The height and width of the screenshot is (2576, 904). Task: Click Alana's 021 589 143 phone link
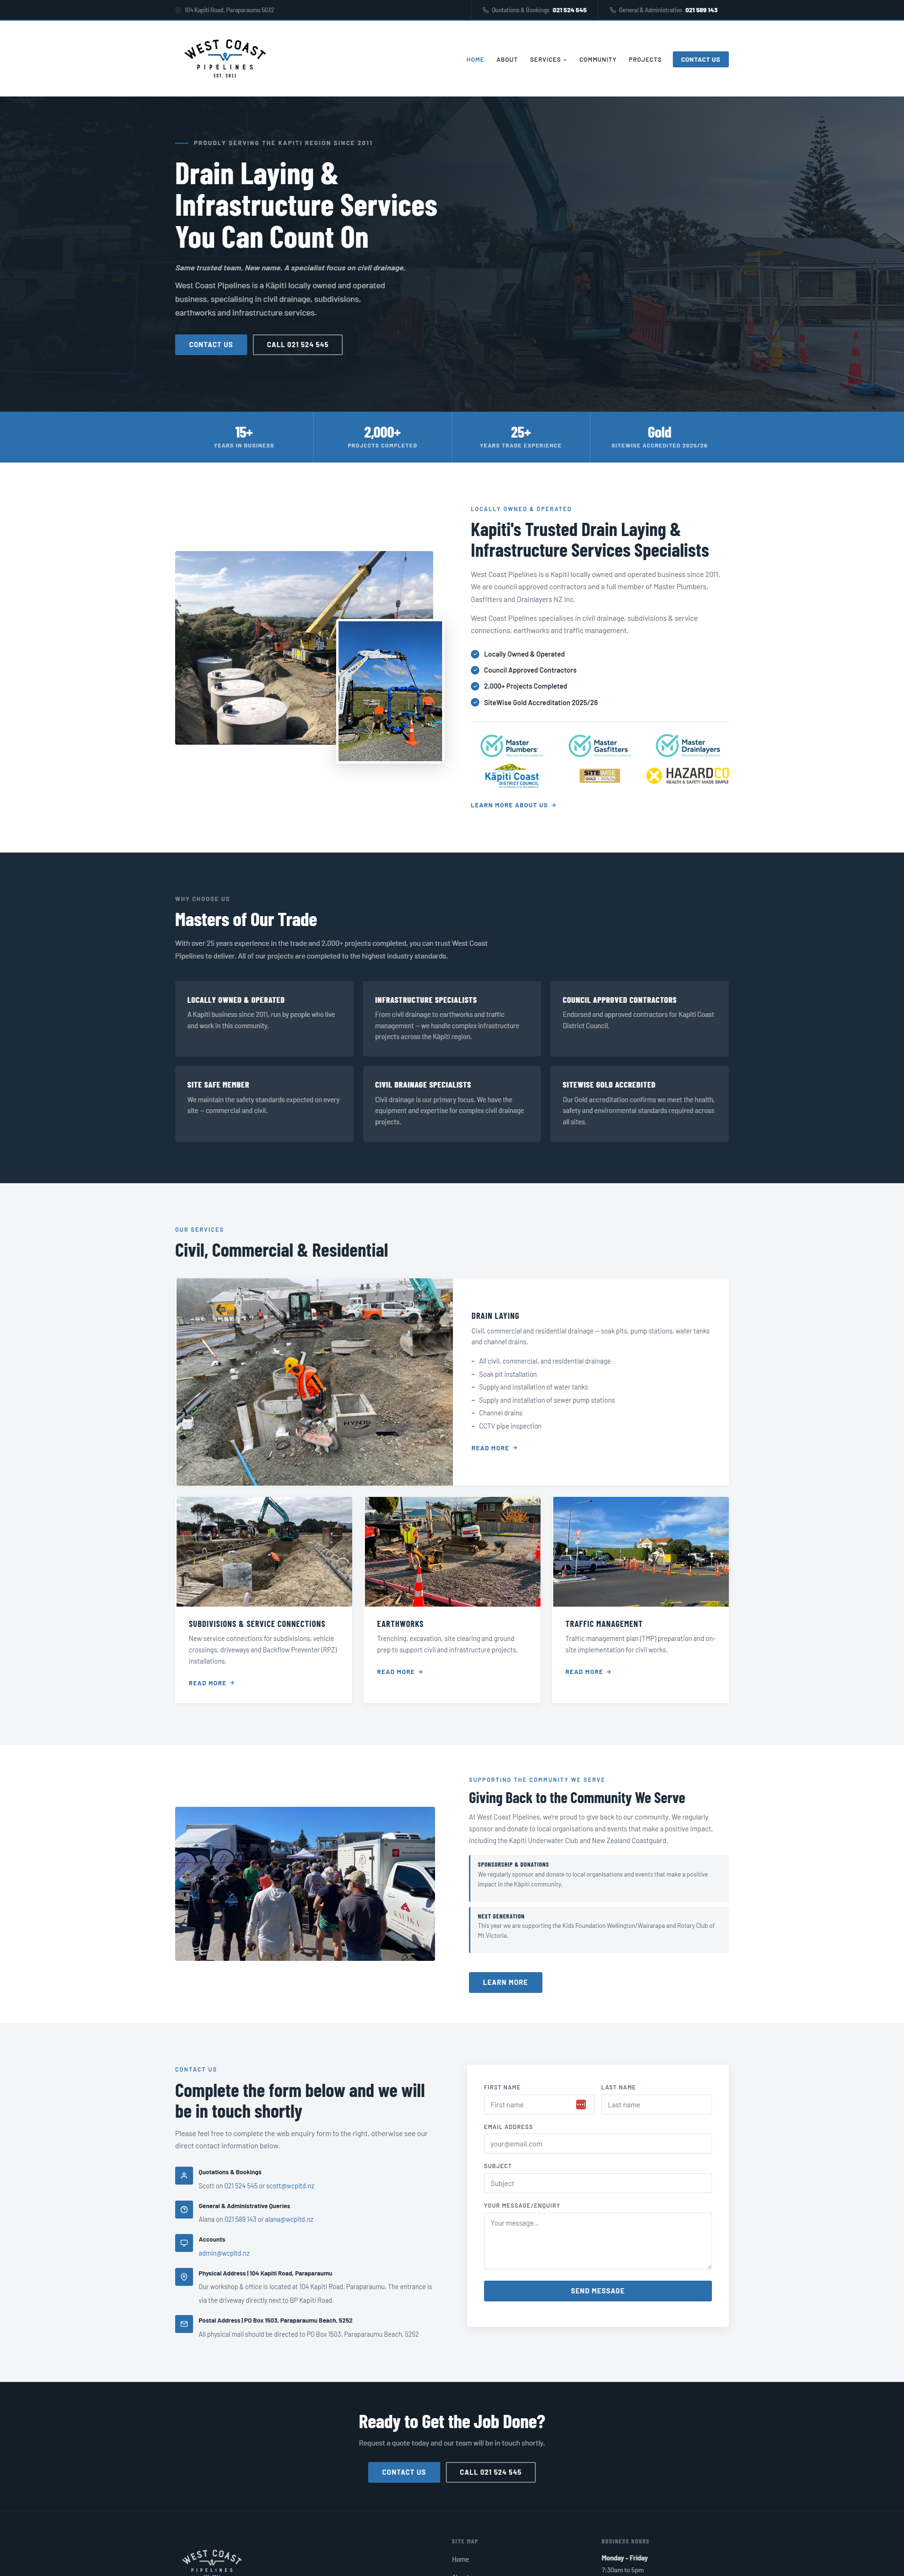(x=240, y=2220)
